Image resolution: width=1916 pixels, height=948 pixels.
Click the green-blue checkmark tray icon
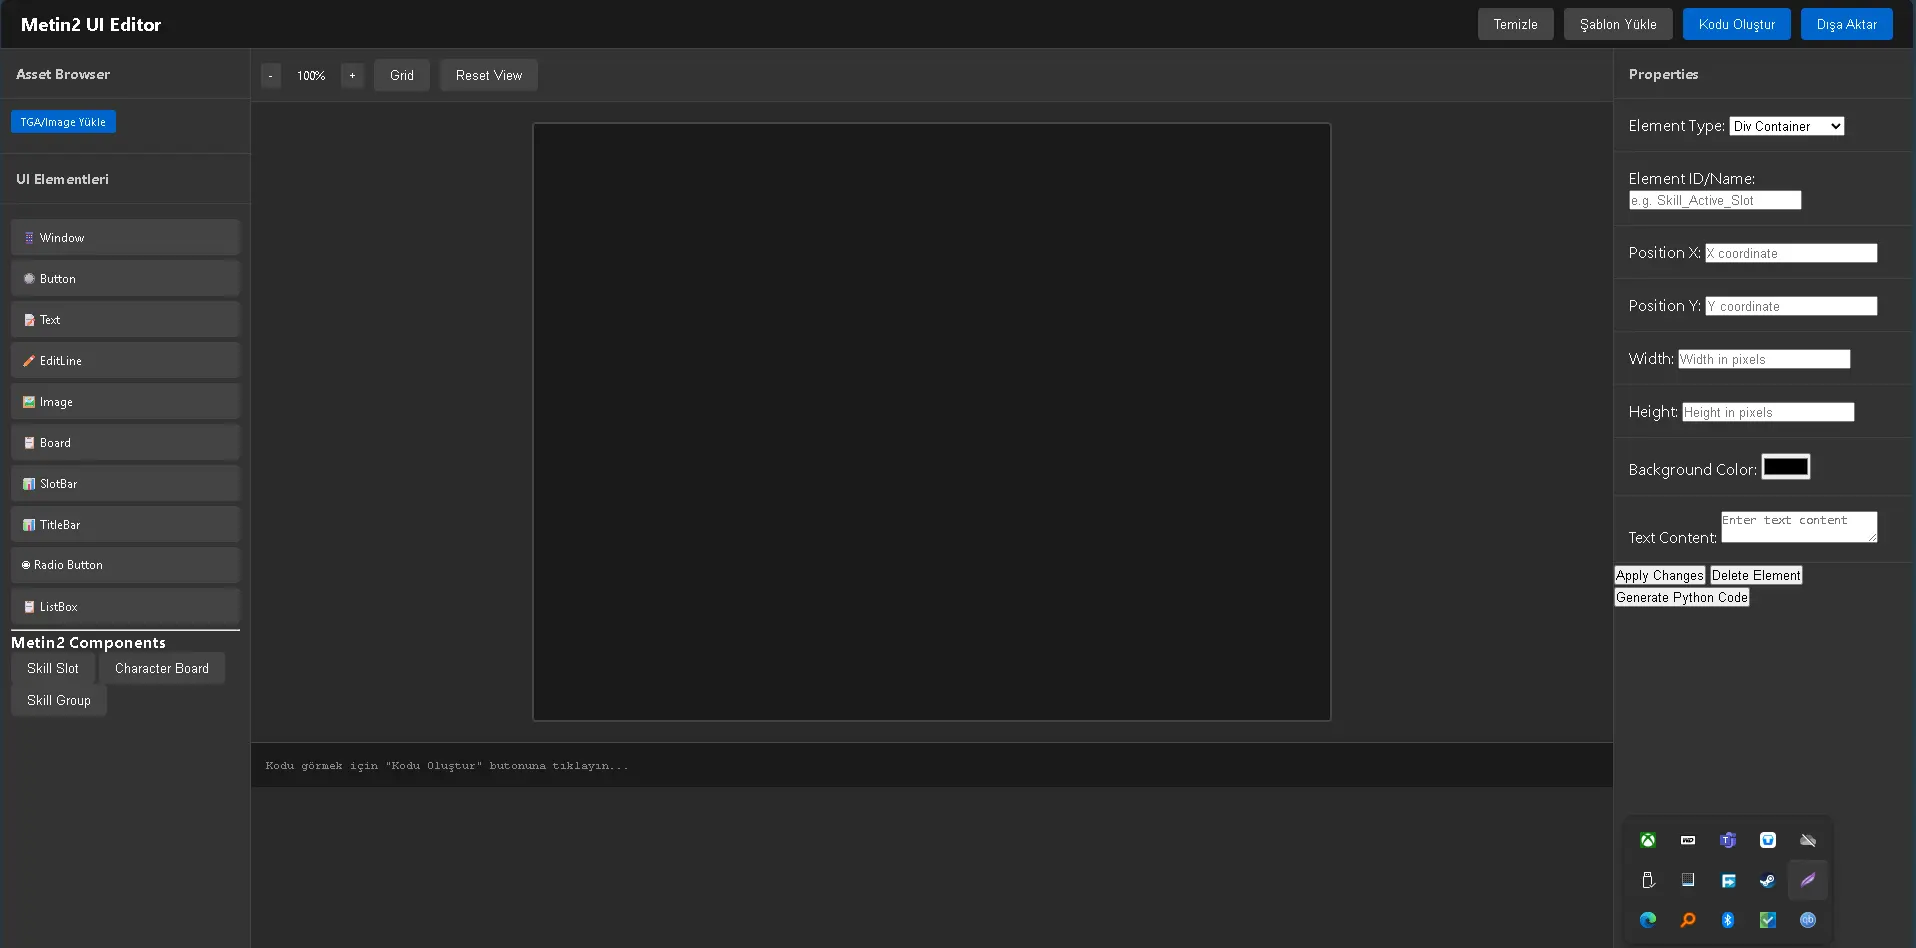[x=1768, y=920]
